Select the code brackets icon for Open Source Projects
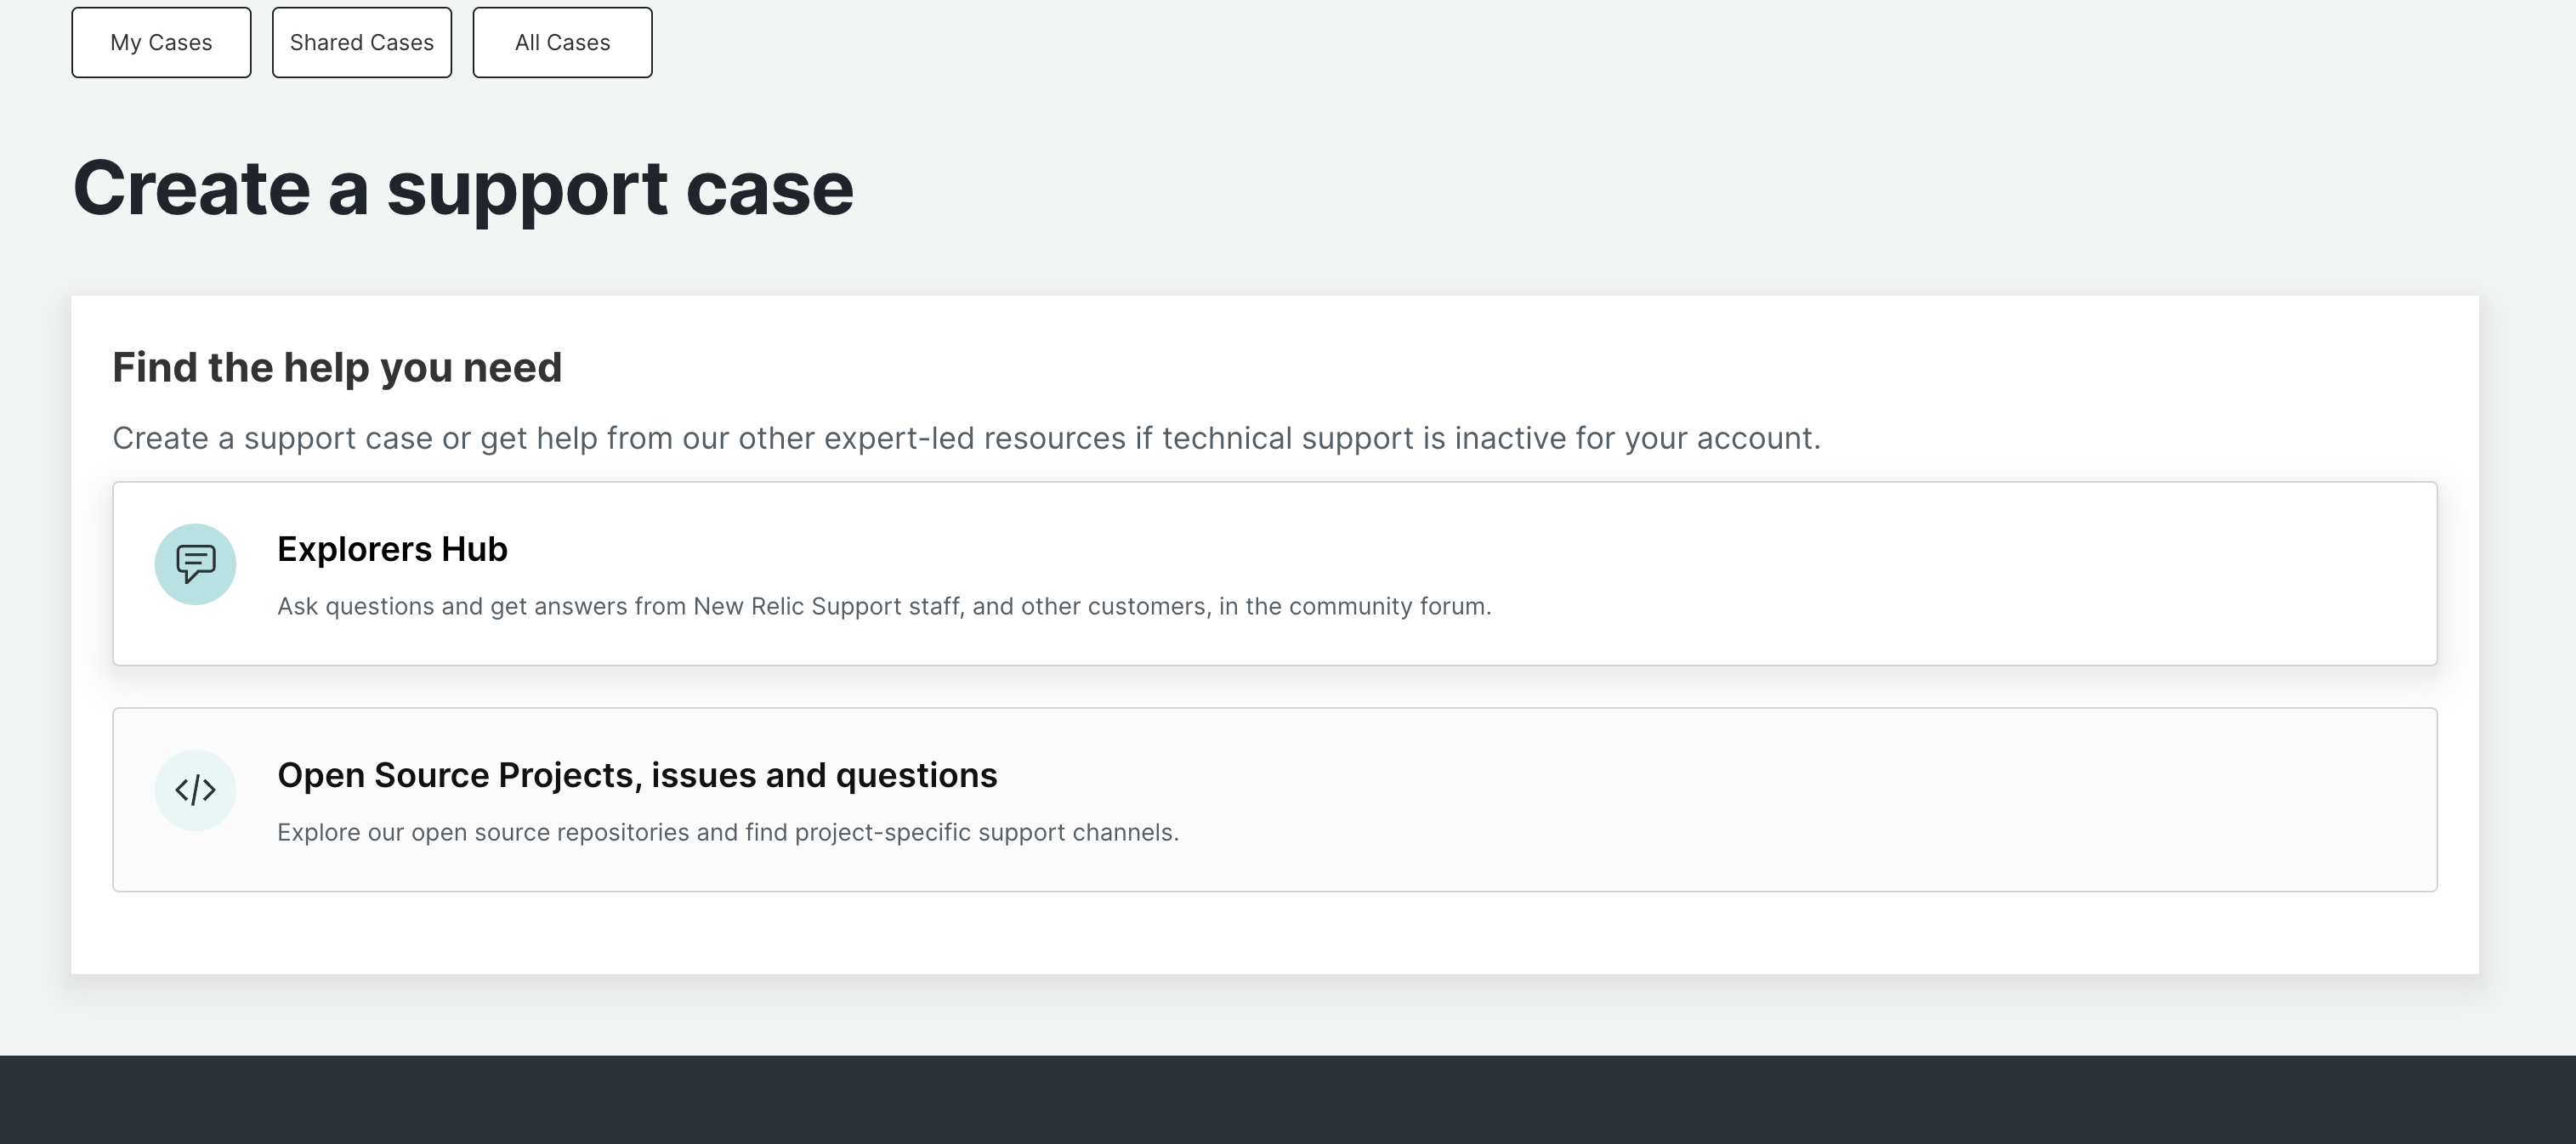Image resolution: width=2576 pixels, height=1144 pixels. (x=195, y=790)
